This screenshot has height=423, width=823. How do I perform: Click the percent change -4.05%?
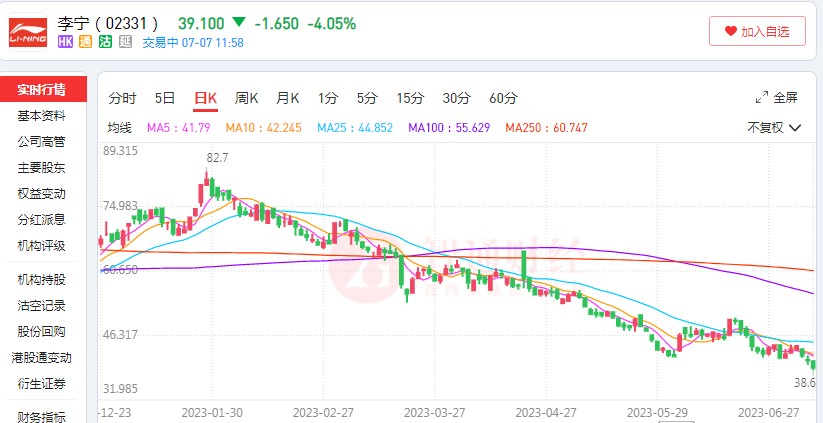(332, 24)
